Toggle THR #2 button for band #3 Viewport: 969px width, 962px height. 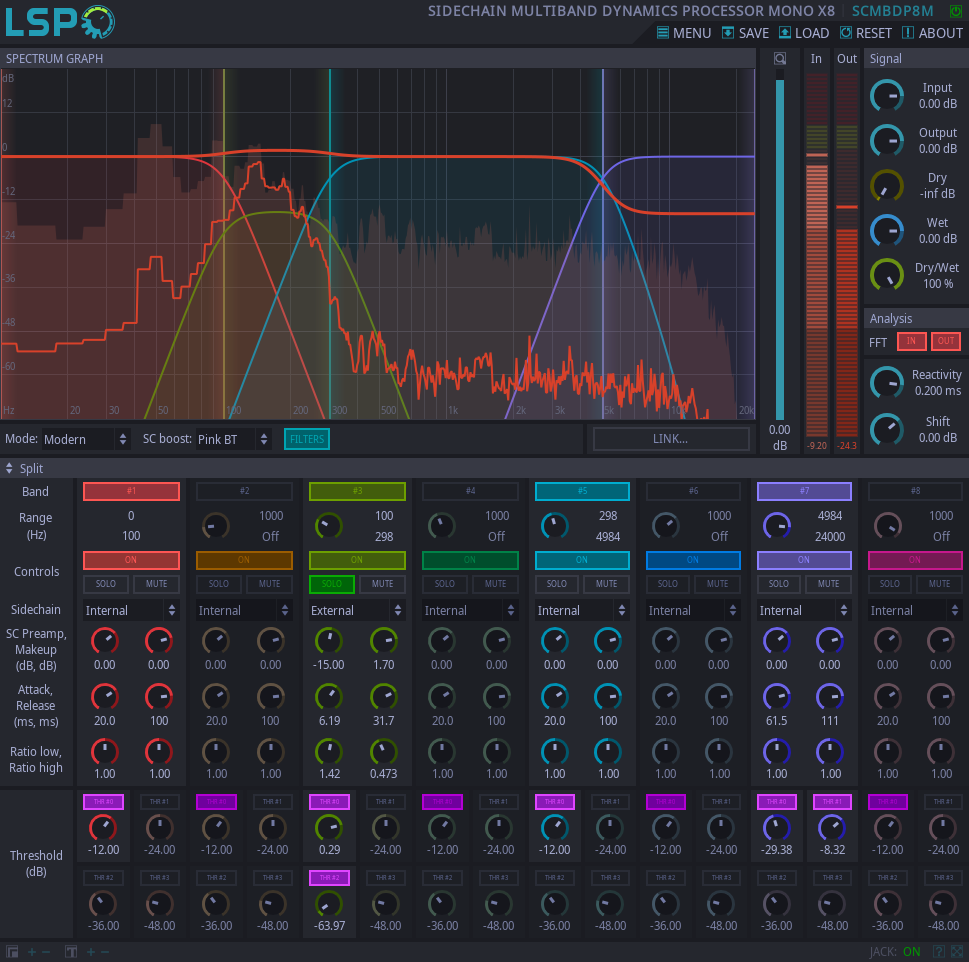pos(329,878)
